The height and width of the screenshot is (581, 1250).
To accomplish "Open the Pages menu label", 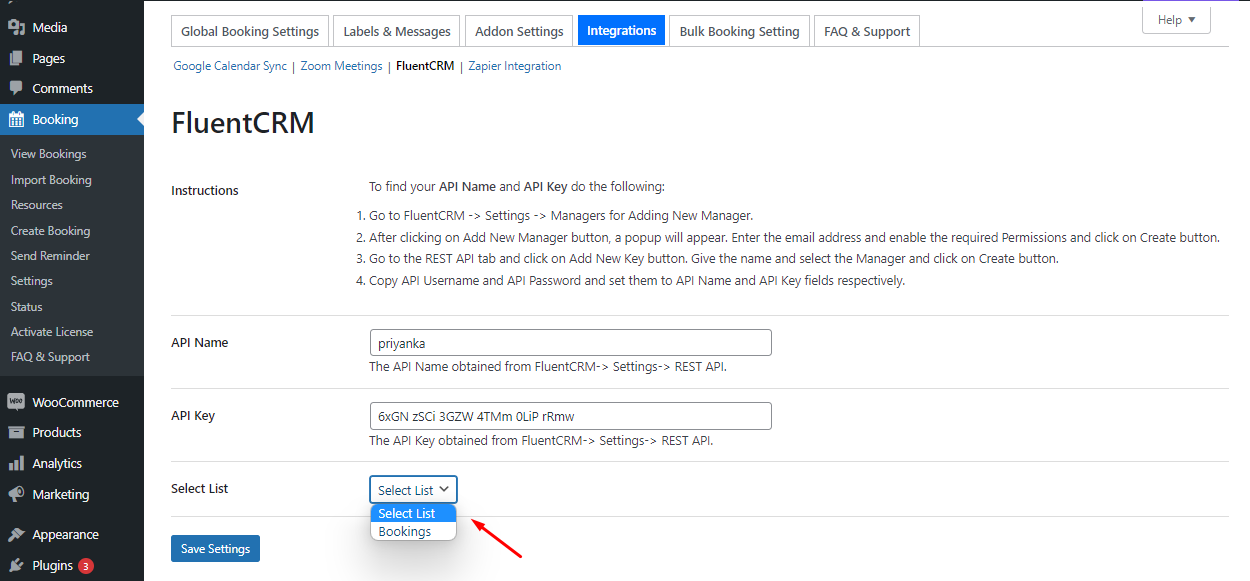I will coord(49,59).
